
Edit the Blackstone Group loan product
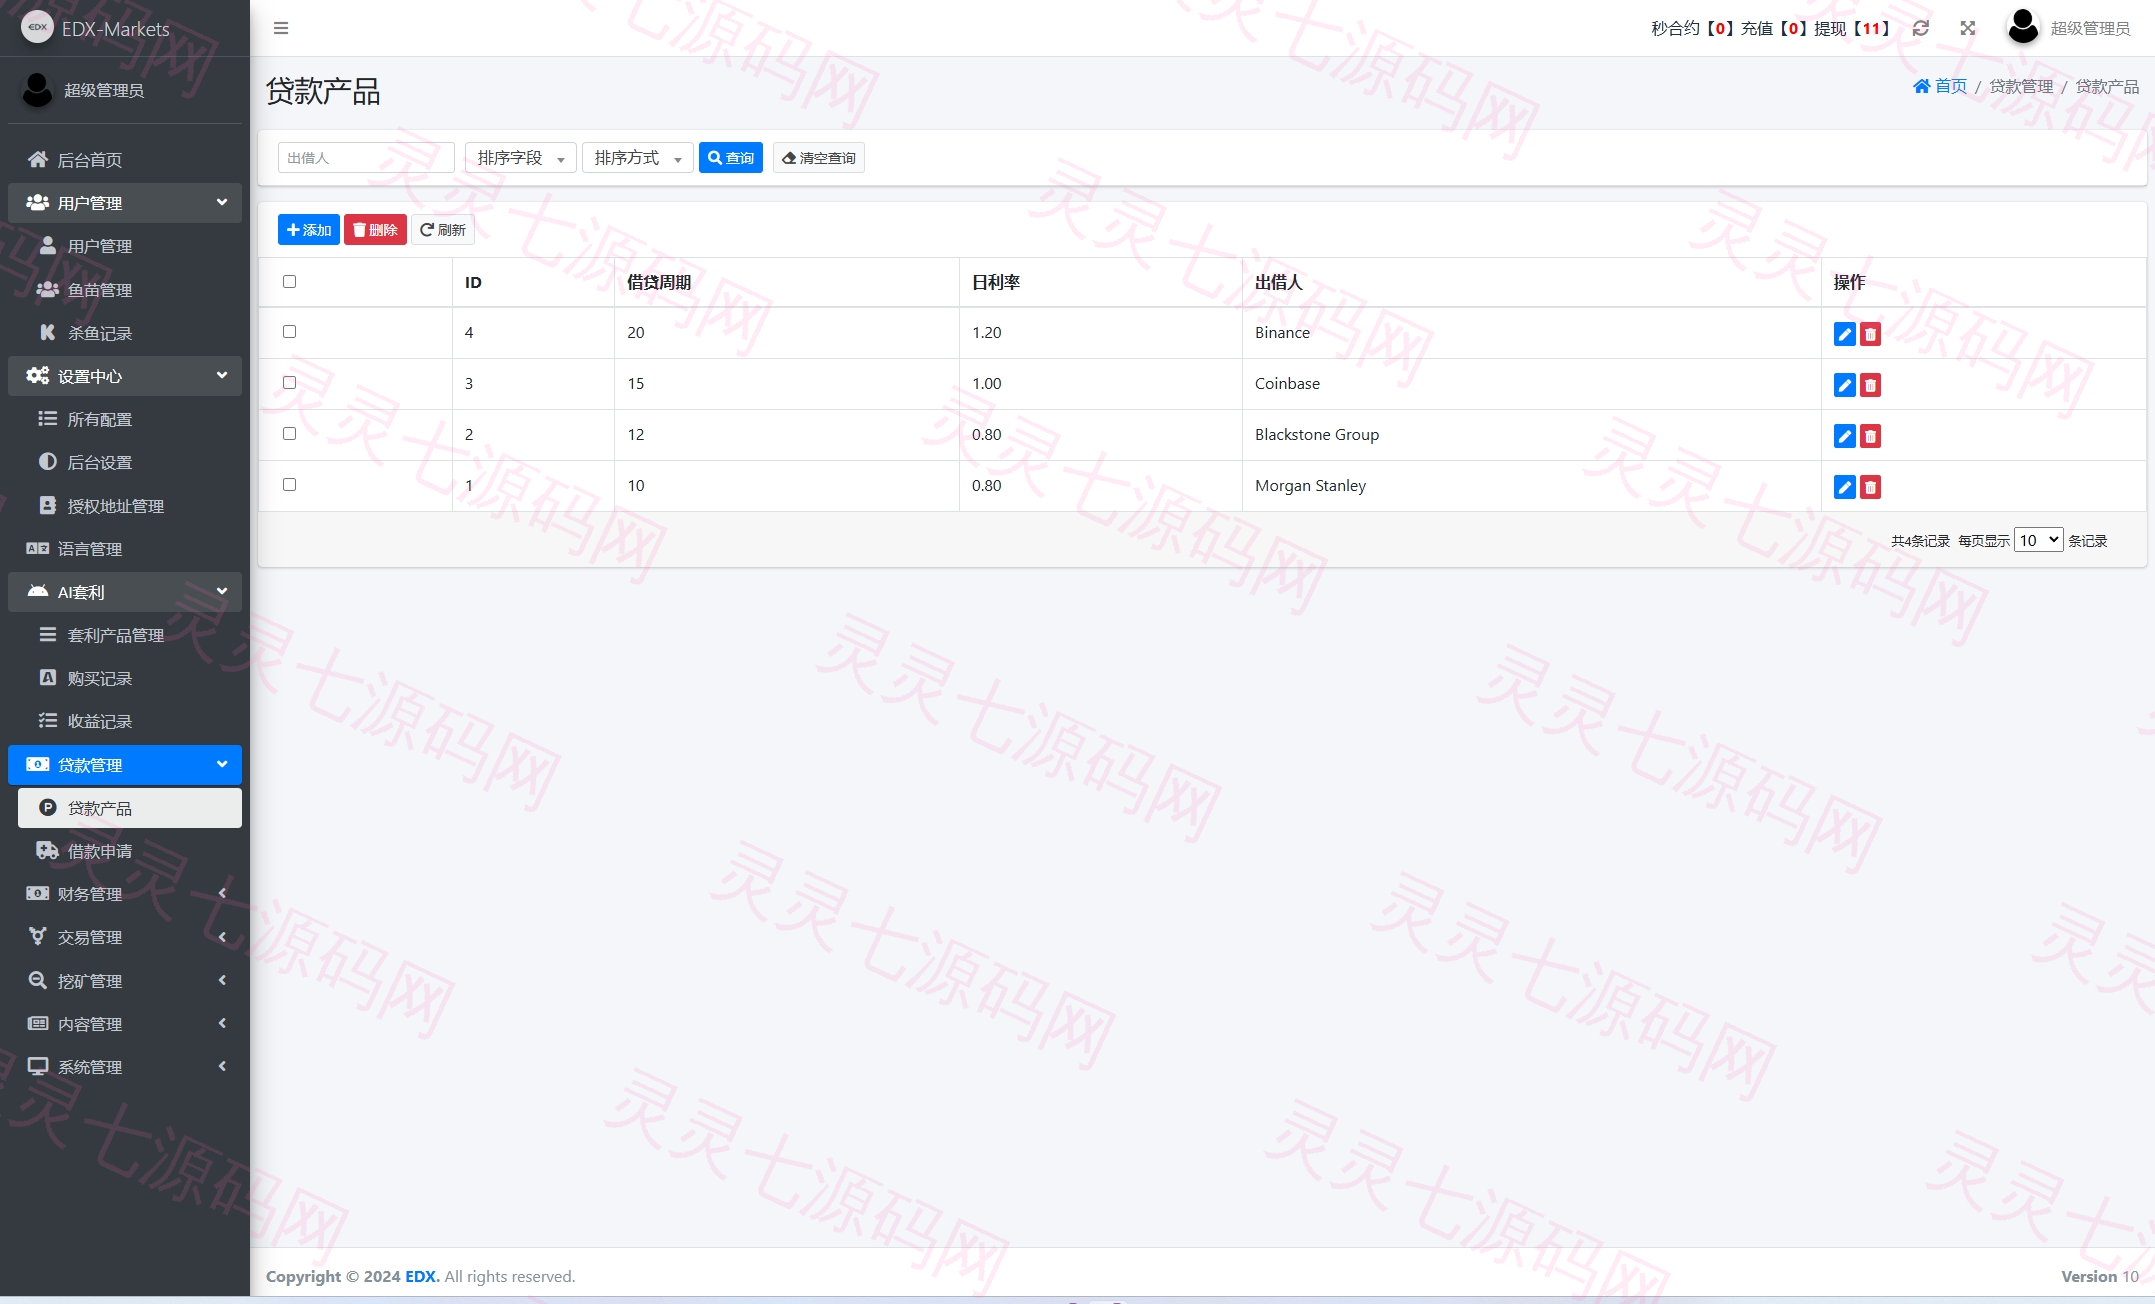(1844, 436)
